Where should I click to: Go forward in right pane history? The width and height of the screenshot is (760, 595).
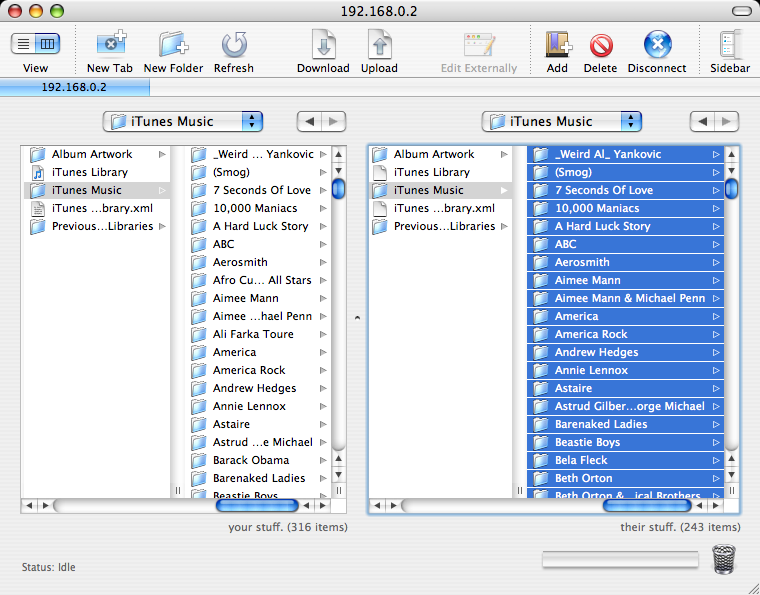click(x=727, y=121)
